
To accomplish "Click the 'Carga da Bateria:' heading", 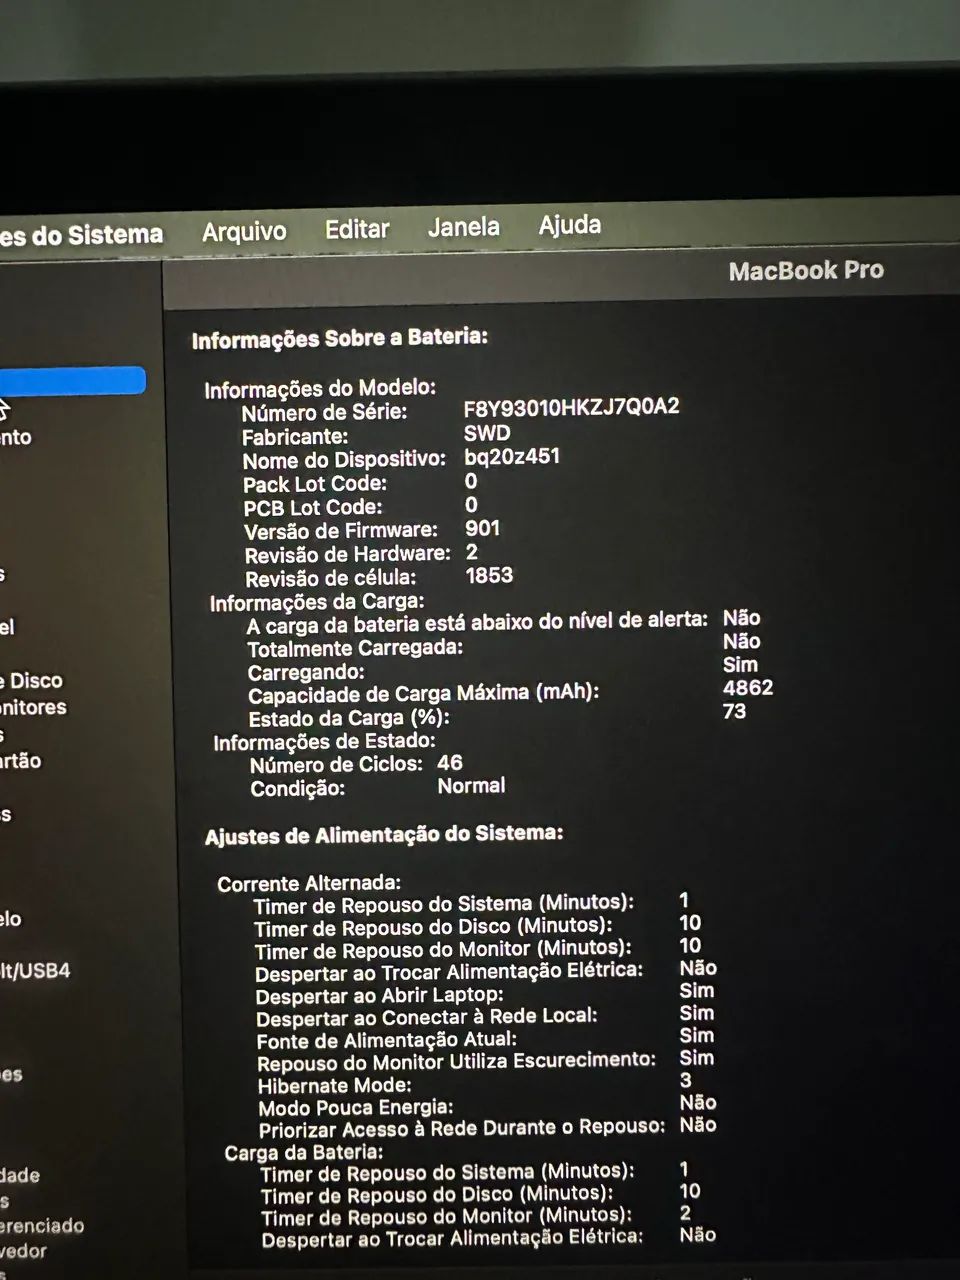I will (304, 1152).
